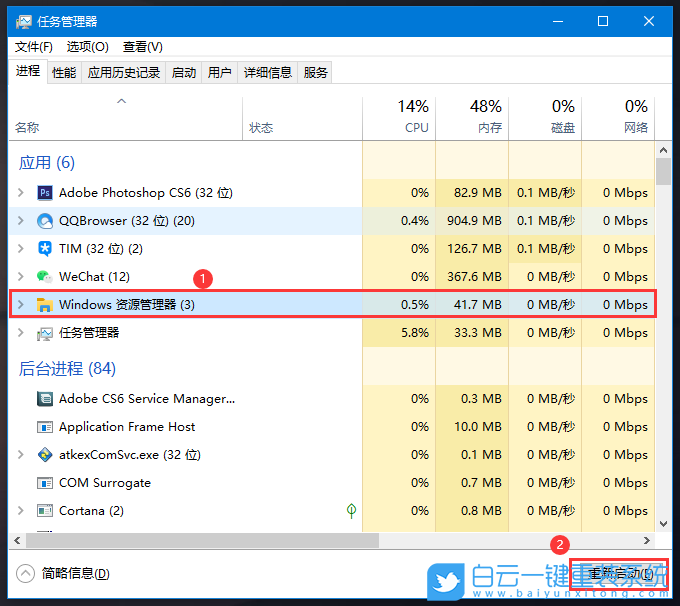680x606 pixels.
Task: Sort by the 网络 column header
Action: [x=618, y=118]
